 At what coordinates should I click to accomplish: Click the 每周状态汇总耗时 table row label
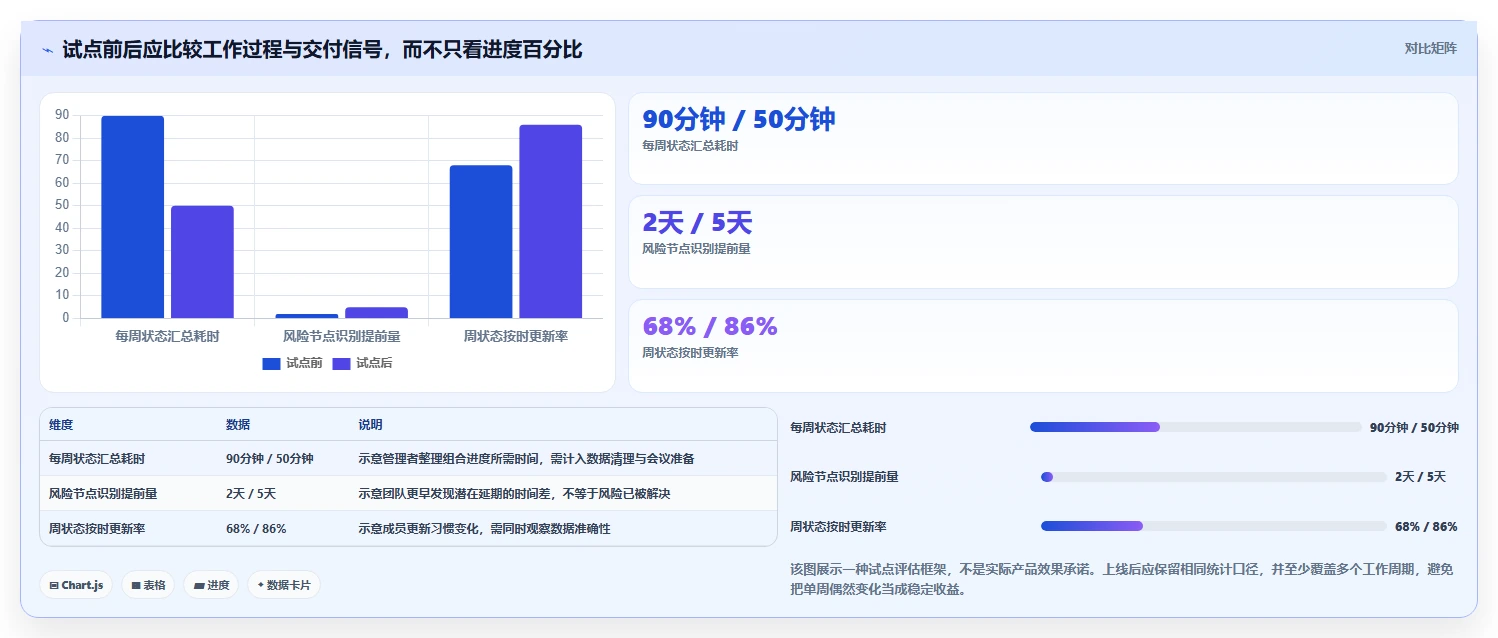tap(97, 459)
